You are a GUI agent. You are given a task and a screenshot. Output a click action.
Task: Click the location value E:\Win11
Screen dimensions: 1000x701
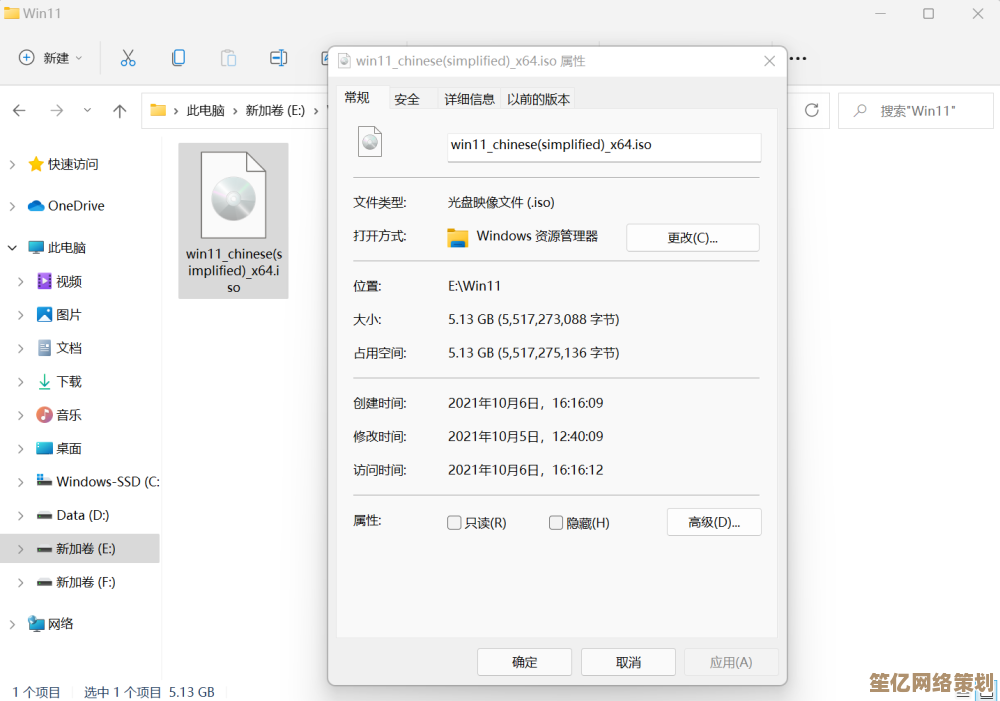(x=474, y=286)
